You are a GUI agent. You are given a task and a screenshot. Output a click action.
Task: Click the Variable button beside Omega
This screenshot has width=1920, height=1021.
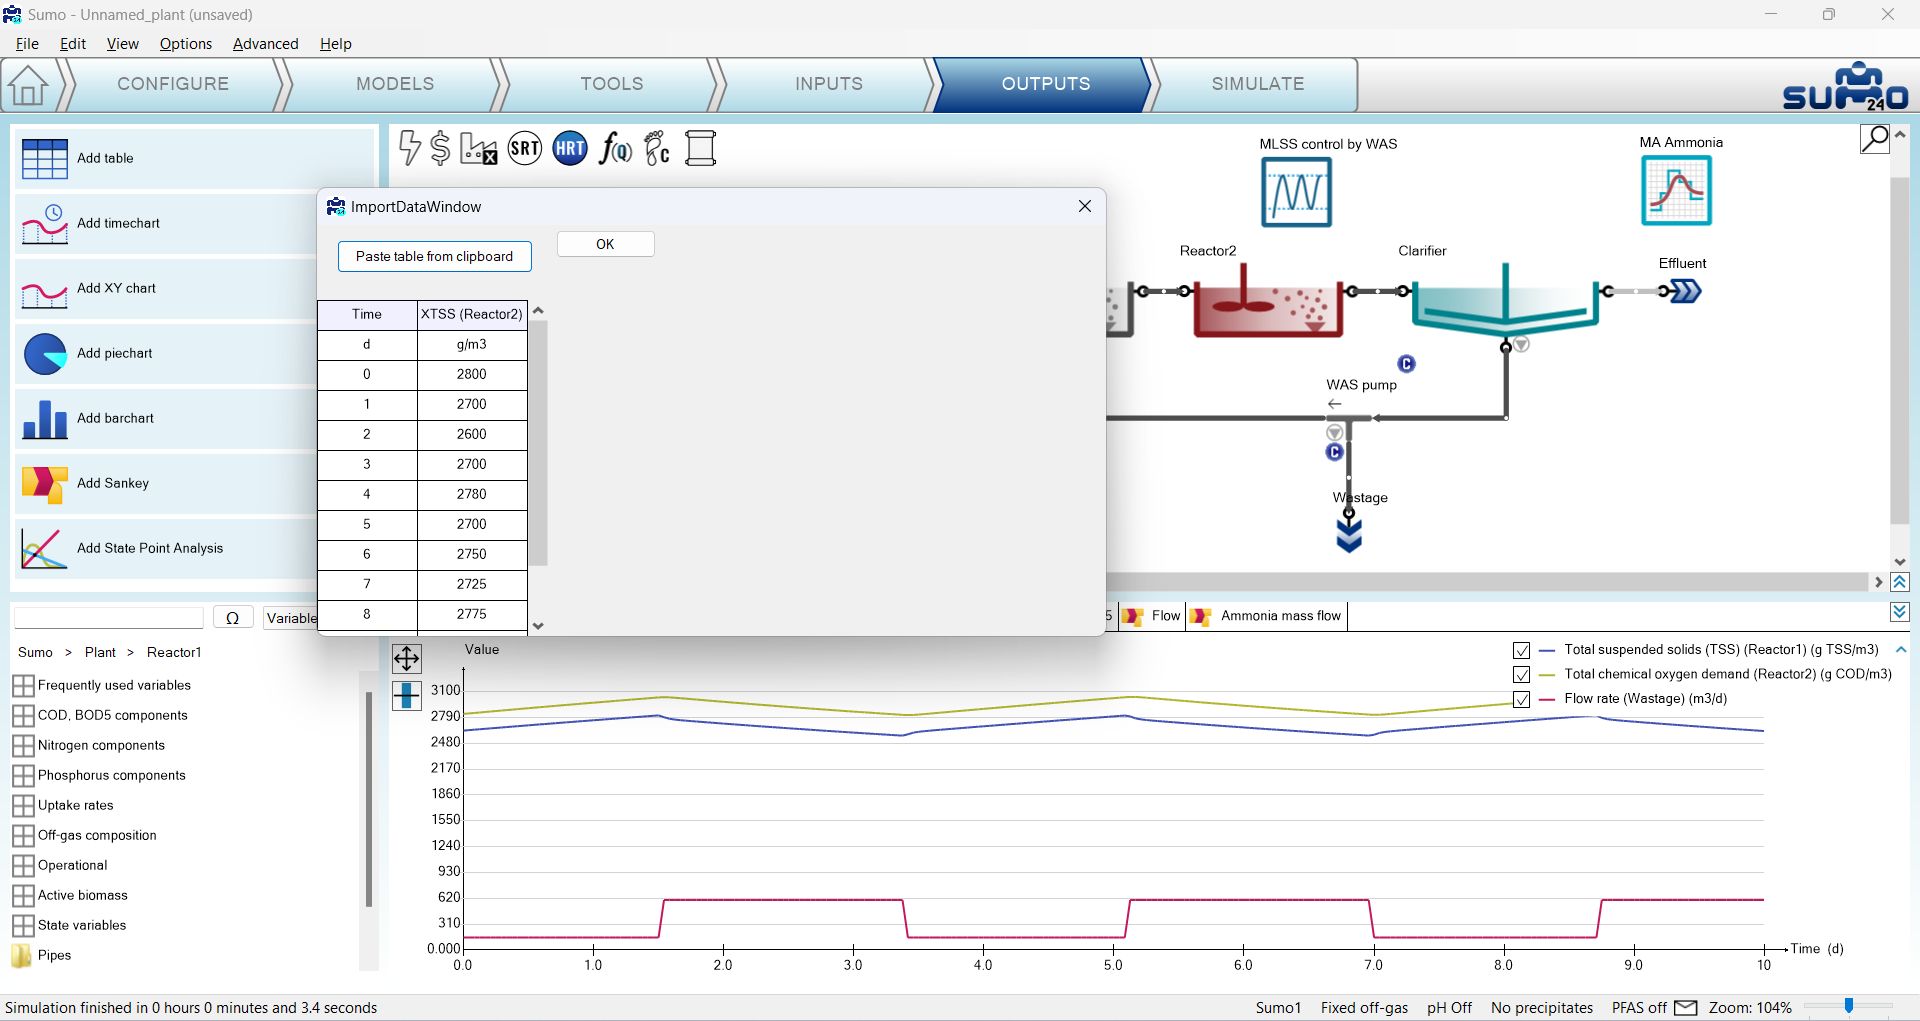click(290, 618)
